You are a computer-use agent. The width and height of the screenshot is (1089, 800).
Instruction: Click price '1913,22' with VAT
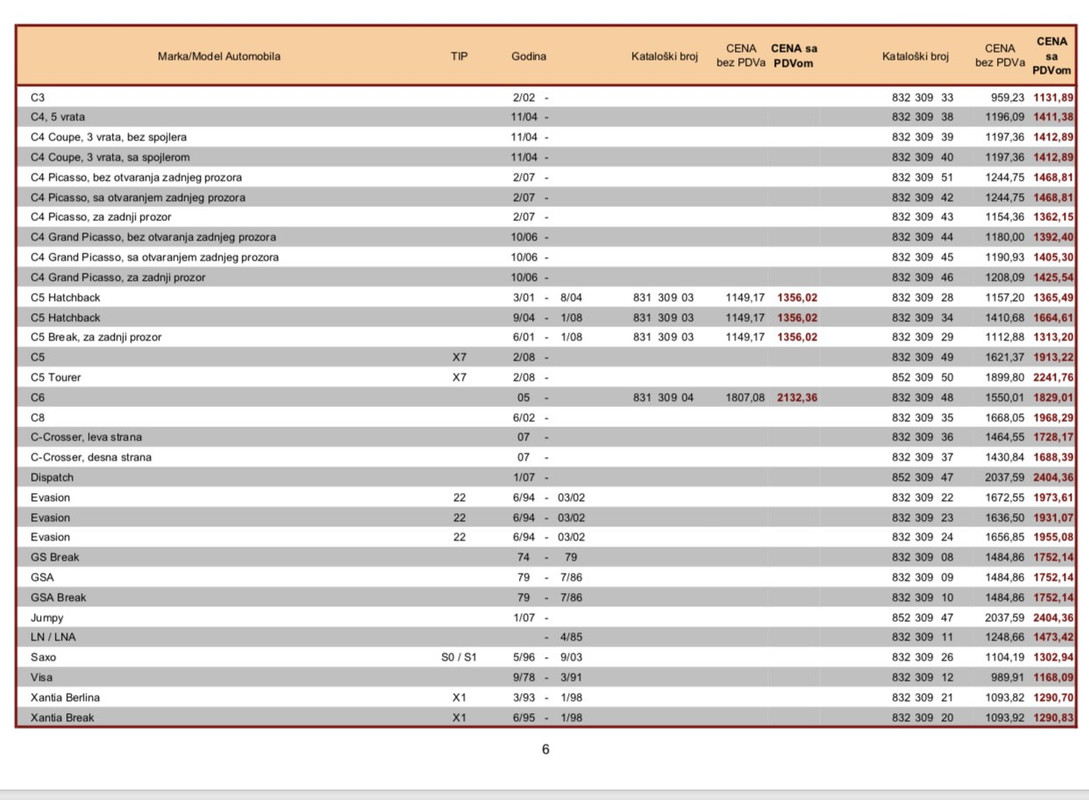coord(1053,357)
